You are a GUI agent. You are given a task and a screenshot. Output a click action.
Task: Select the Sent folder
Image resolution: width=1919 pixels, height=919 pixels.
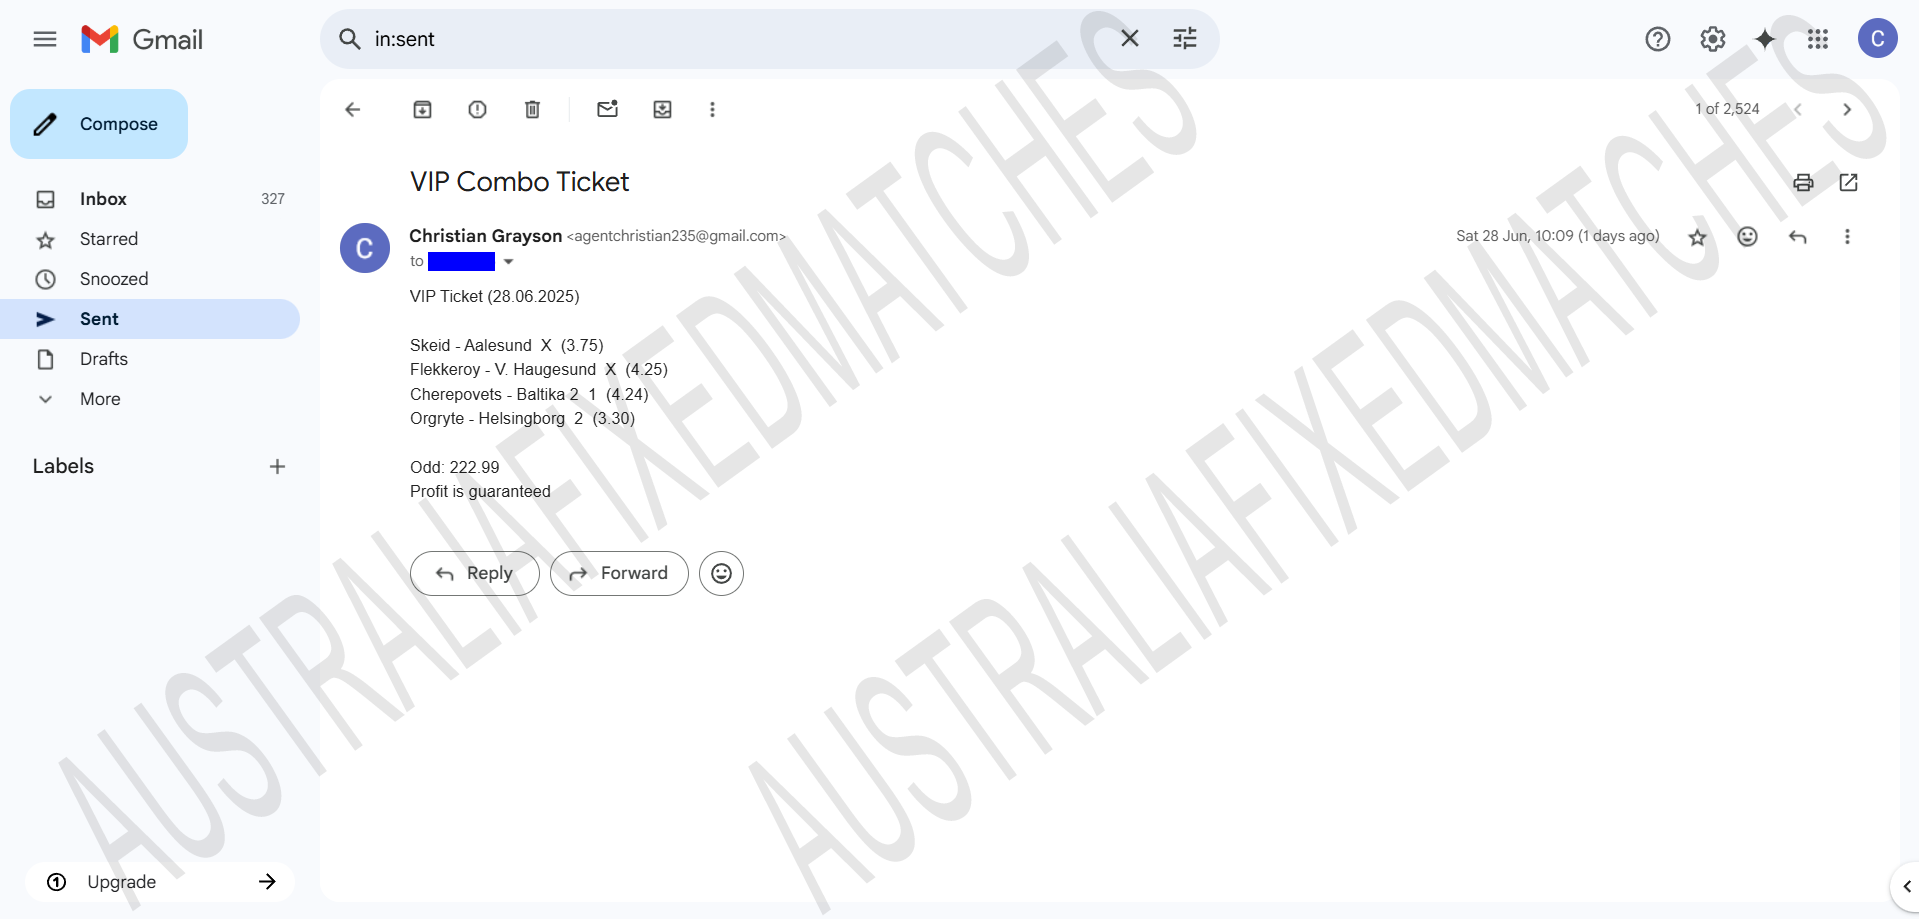[x=150, y=319]
